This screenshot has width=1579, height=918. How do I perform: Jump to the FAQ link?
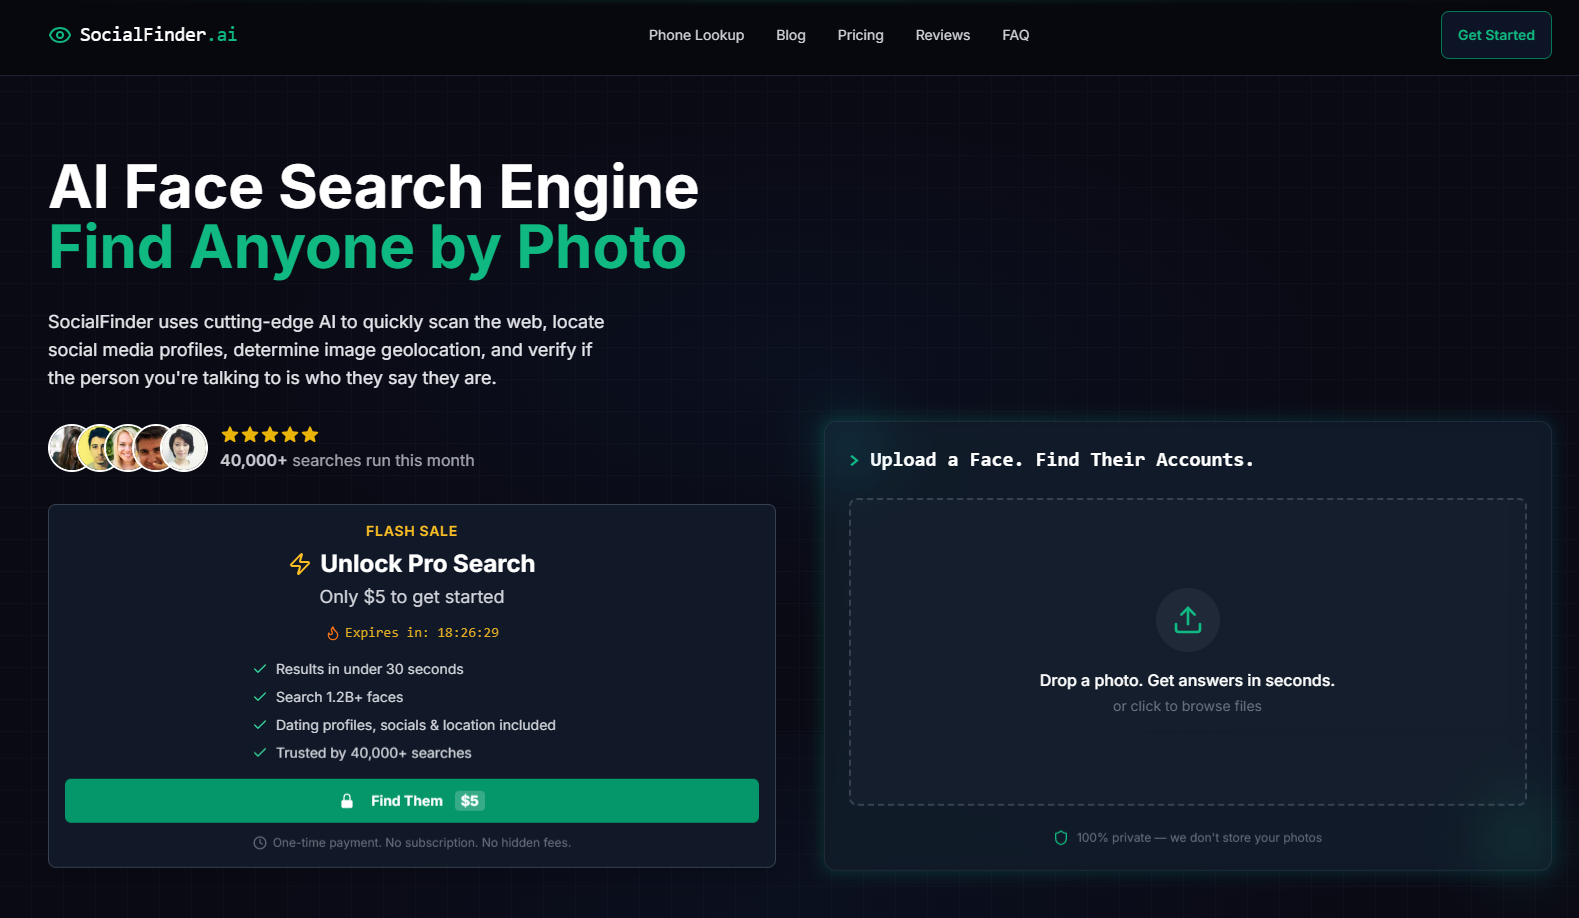[1015, 35]
